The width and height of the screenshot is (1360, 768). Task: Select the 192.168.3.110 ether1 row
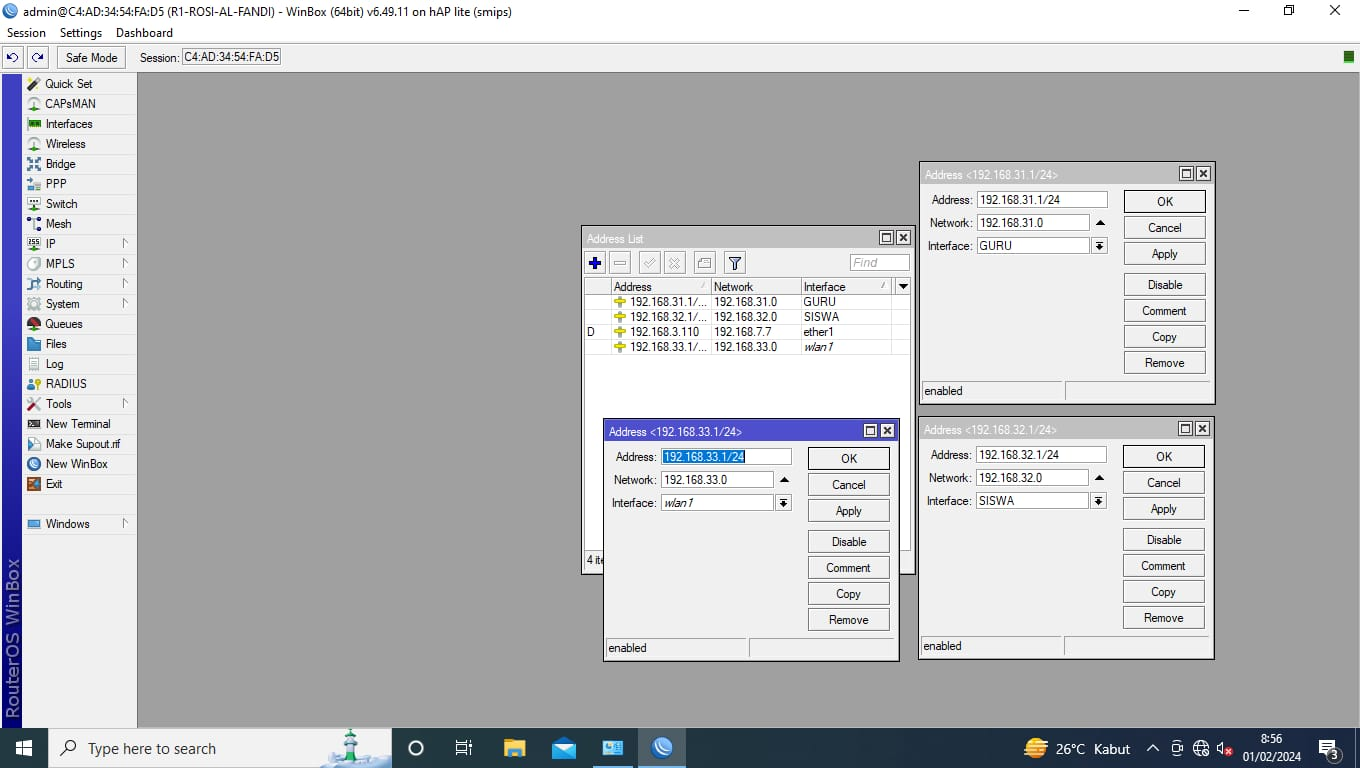pyautogui.click(x=747, y=332)
